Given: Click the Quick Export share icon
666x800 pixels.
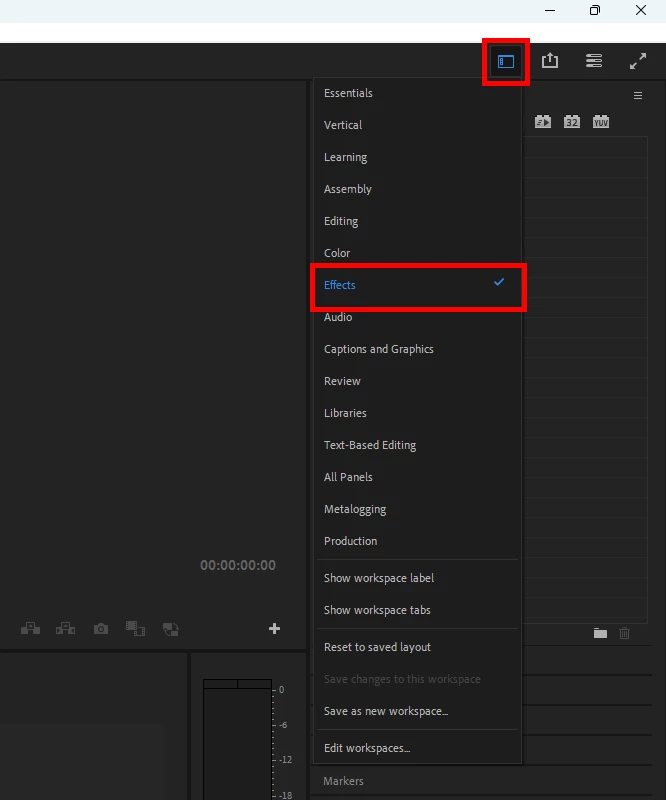Looking at the screenshot, I should pos(550,61).
